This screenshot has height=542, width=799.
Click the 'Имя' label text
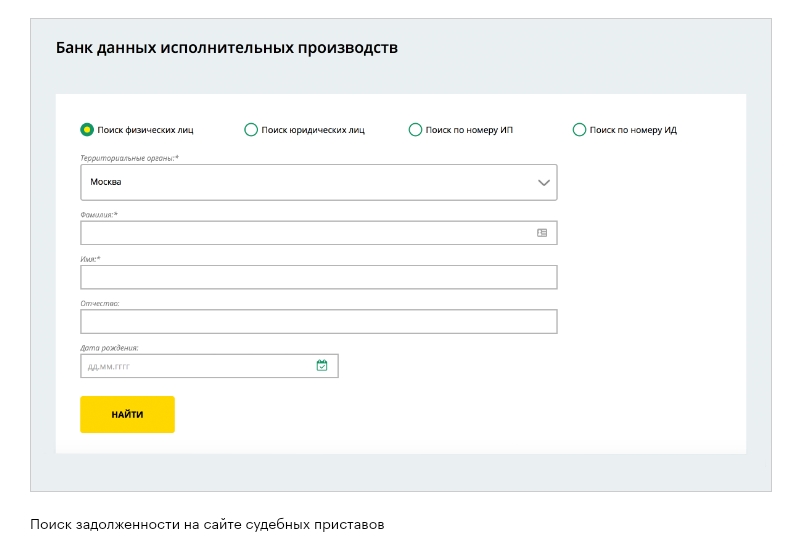tap(91, 259)
